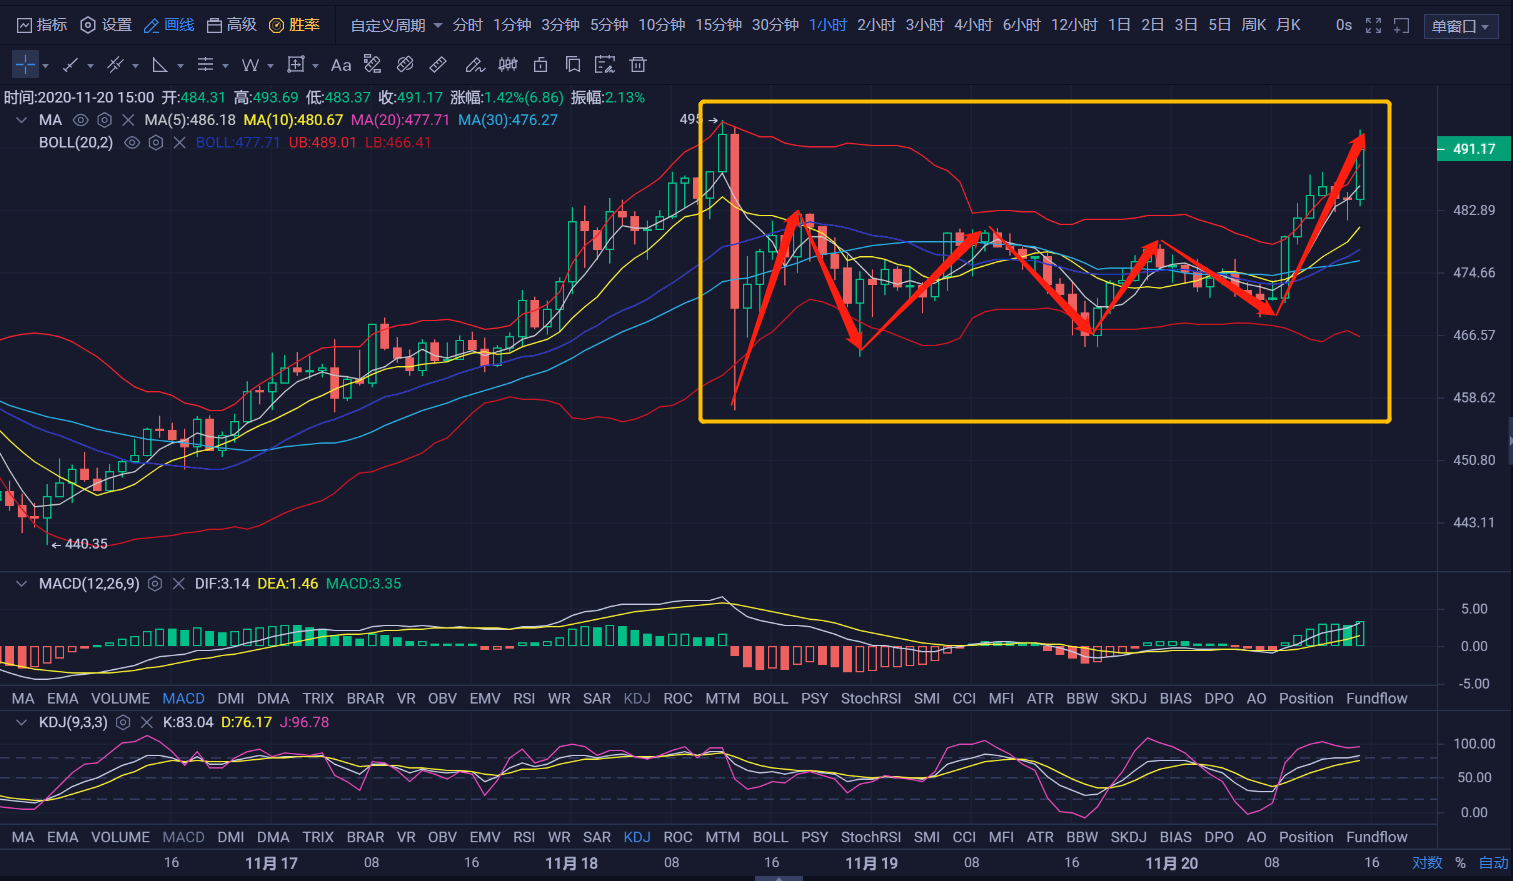Open the 自定义周期 custom period dropdown
1513x881 pixels.
(x=396, y=25)
